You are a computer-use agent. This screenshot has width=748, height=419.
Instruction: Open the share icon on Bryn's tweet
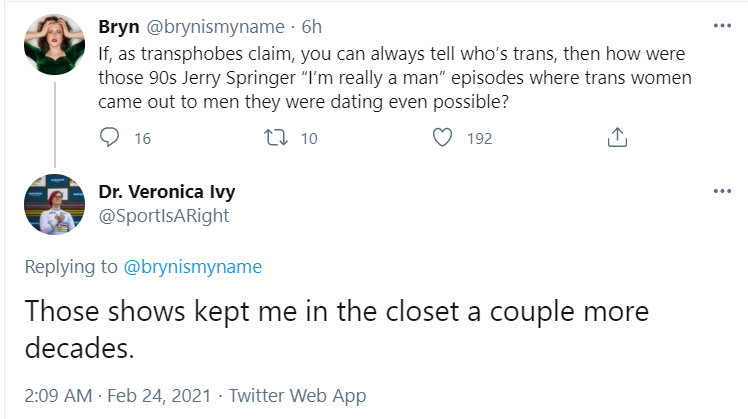coord(617,137)
